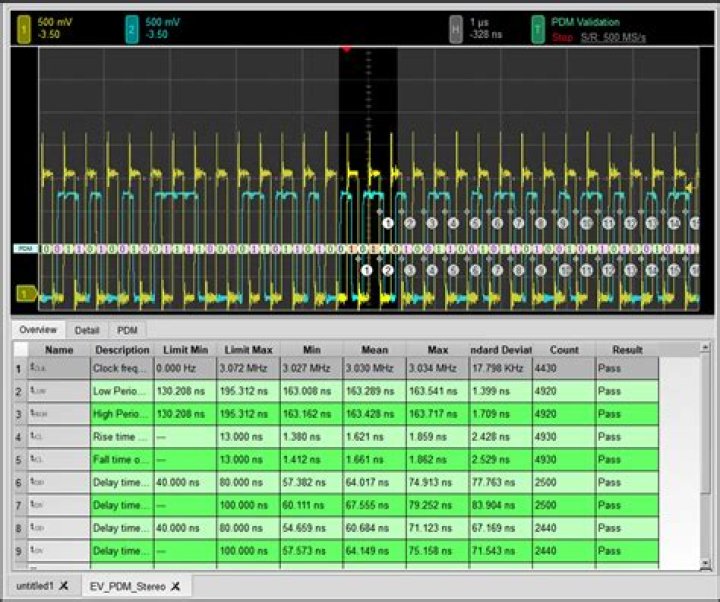
Task: Select the '2440' count in row 9
Action: [564, 551]
